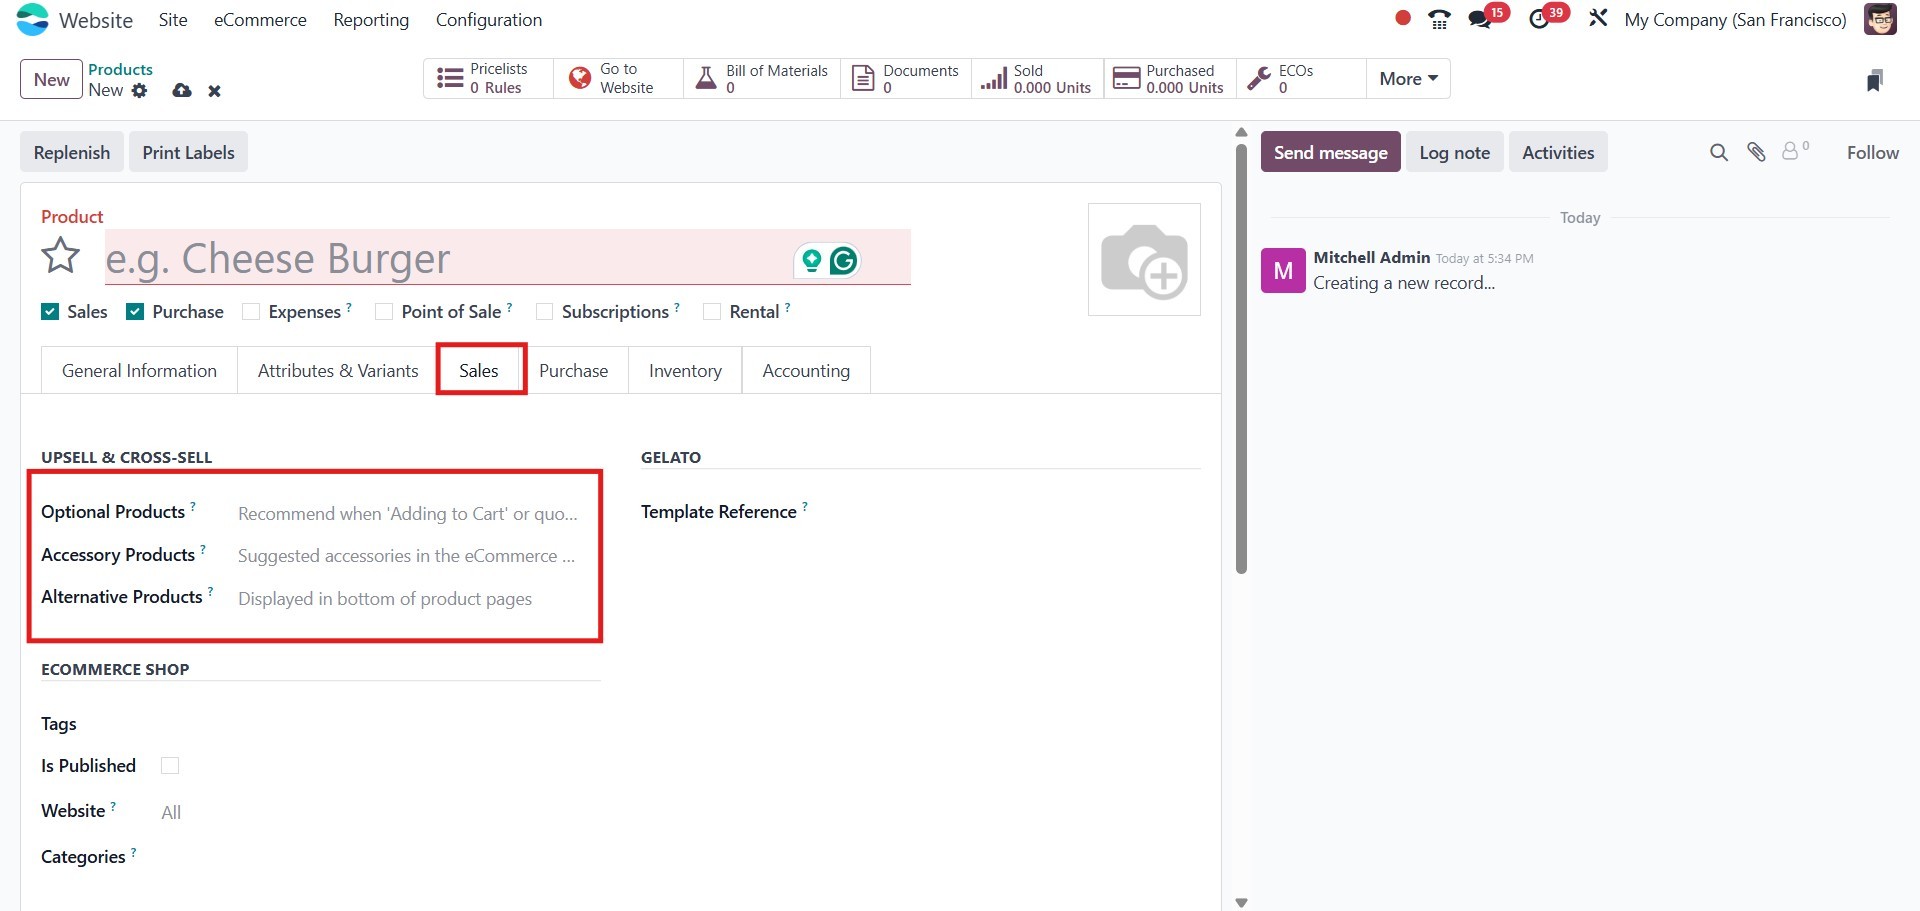Image resolution: width=1920 pixels, height=911 pixels.
Task: Click the Log note button
Action: (x=1454, y=152)
